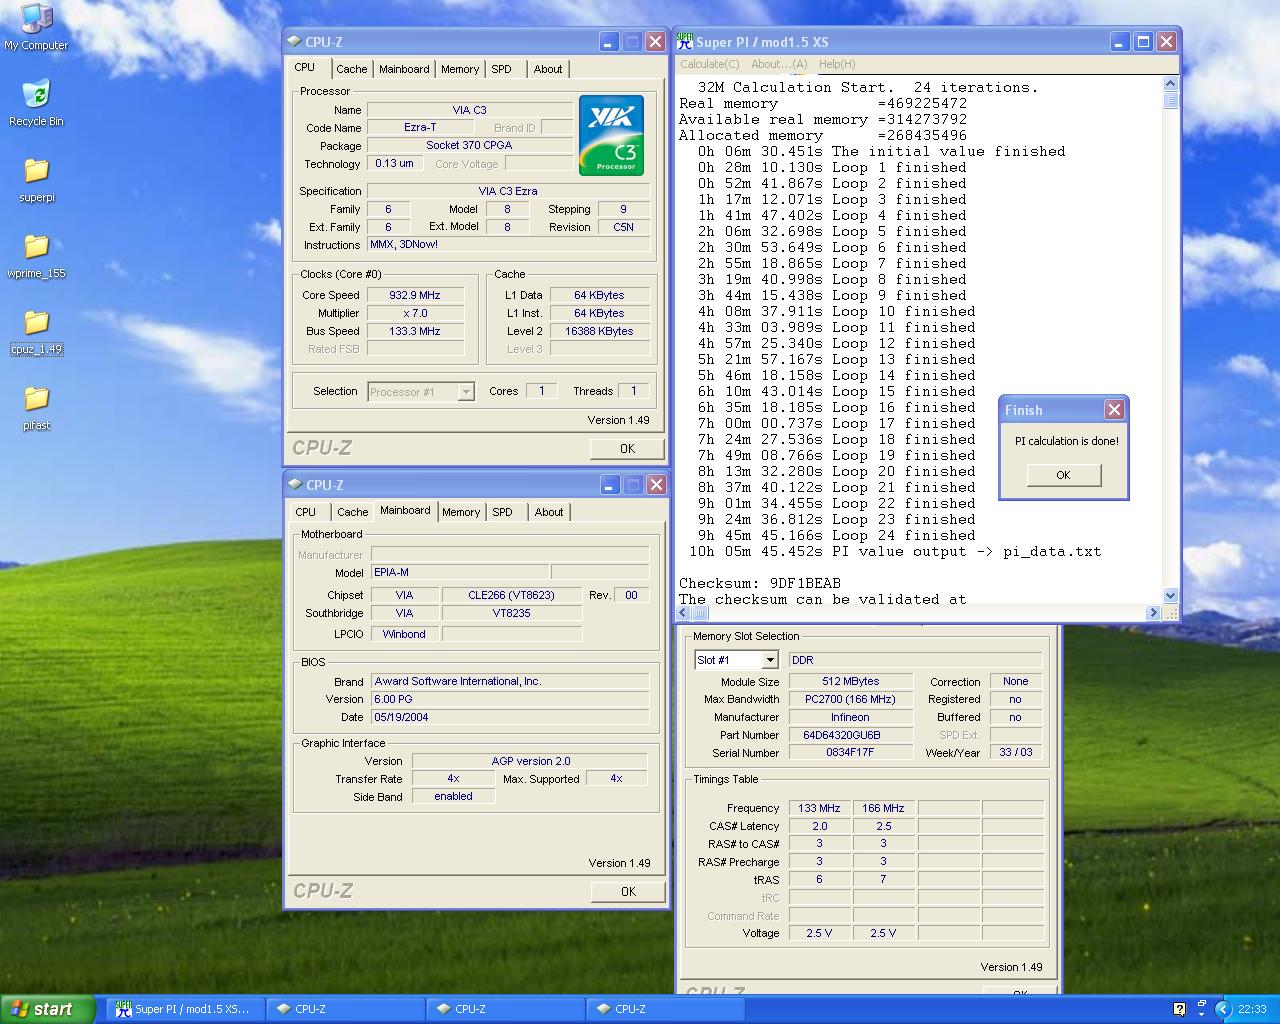
Task: Switch to Super PI taskbar button
Action: (184, 1009)
